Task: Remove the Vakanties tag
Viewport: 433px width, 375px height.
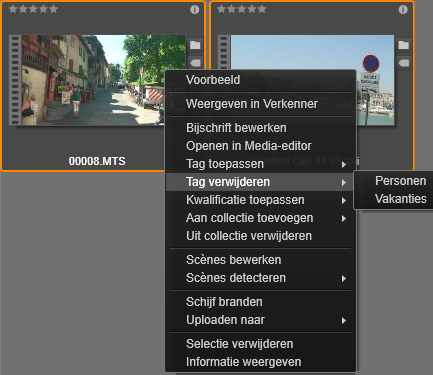Action: pyautogui.click(x=400, y=199)
